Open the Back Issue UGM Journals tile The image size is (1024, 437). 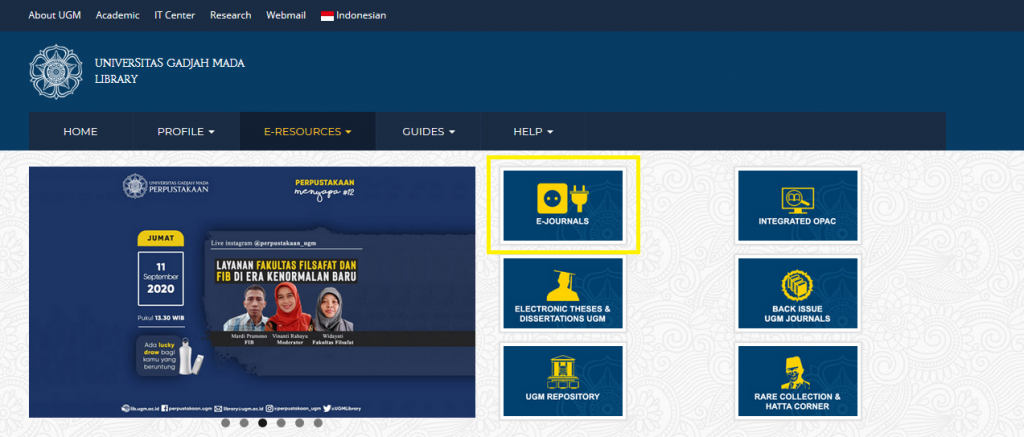(797, 293)
